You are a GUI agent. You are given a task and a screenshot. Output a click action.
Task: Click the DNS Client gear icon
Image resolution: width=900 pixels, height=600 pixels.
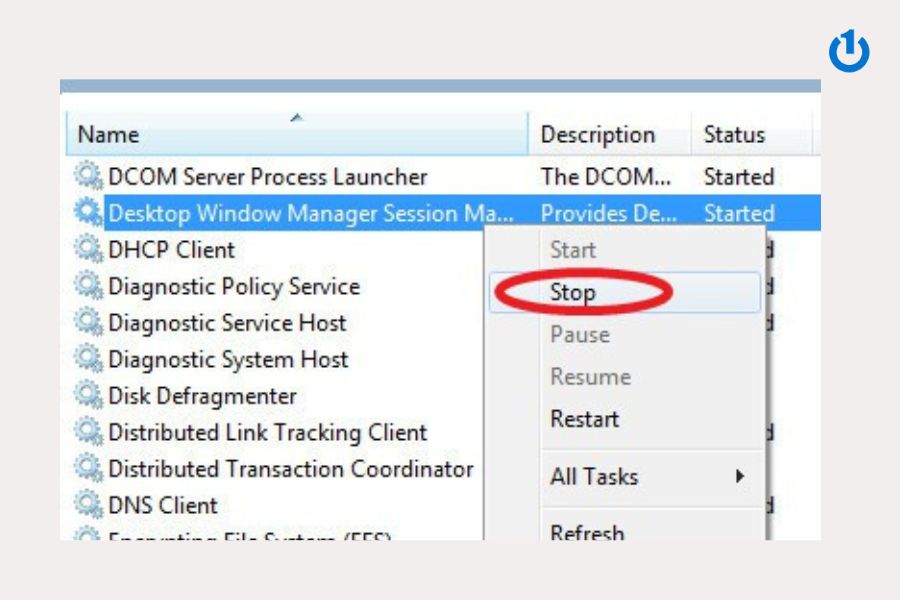click(x=88, y=505)
